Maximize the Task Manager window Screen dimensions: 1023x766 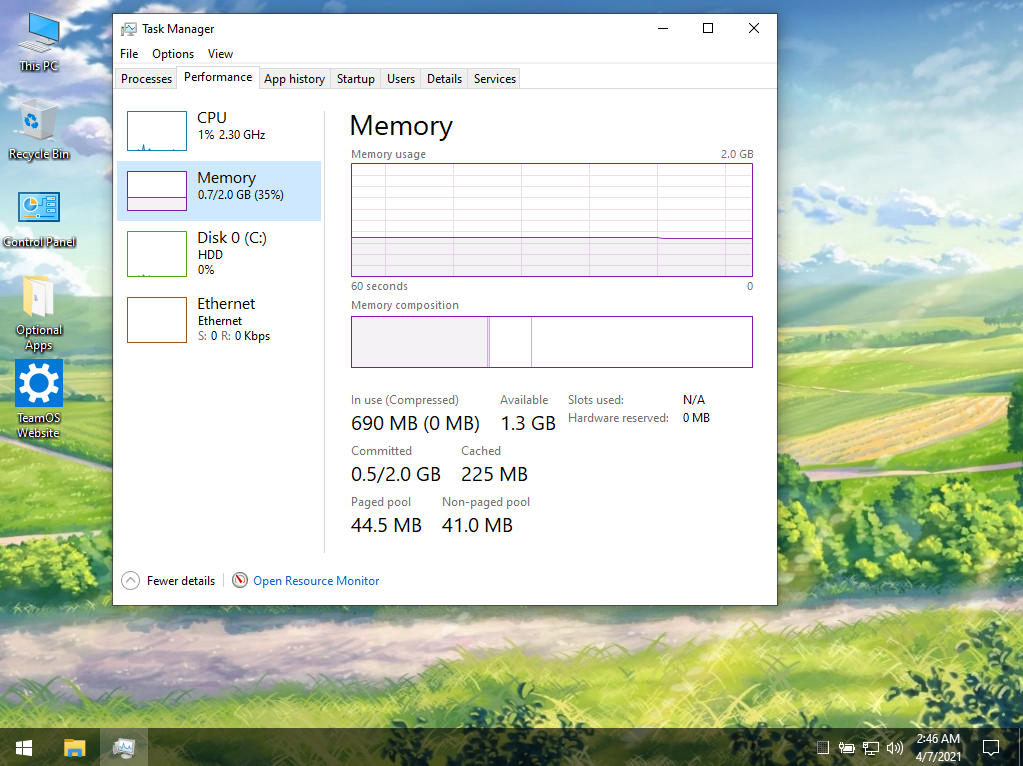tap(708, 28)
